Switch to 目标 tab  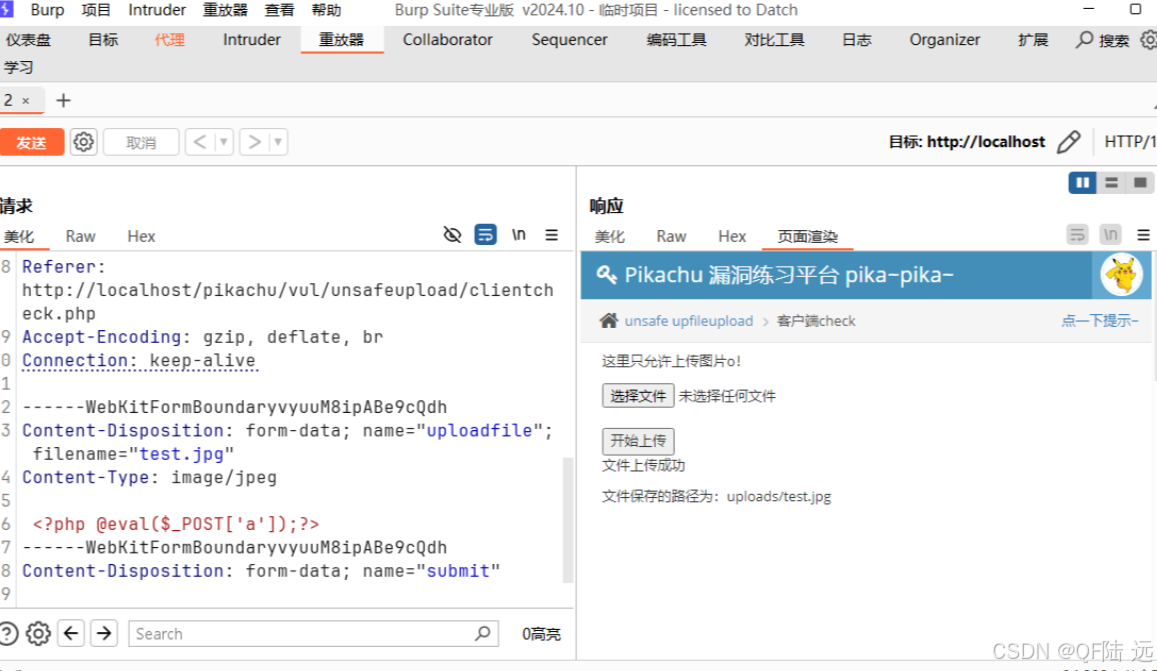[x=103, y=40]
